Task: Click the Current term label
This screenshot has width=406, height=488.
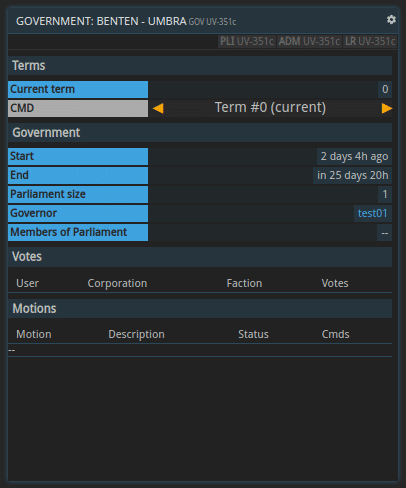Action: (78, 89)
